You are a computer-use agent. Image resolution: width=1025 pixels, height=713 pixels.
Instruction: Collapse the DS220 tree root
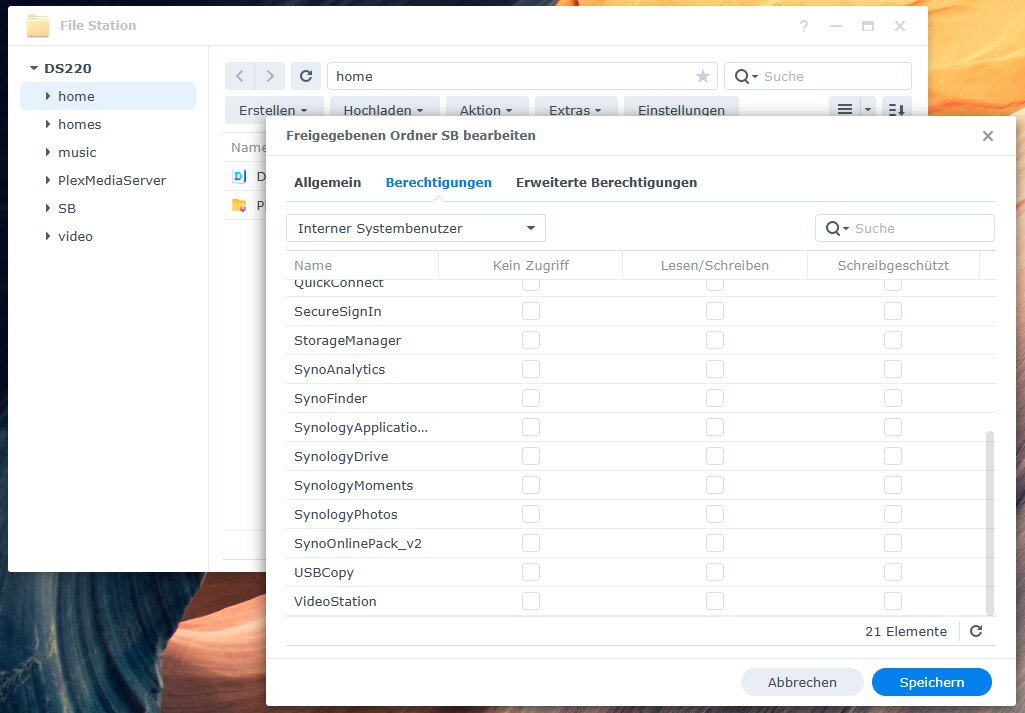pyautogui.click(x=34, y=68)
